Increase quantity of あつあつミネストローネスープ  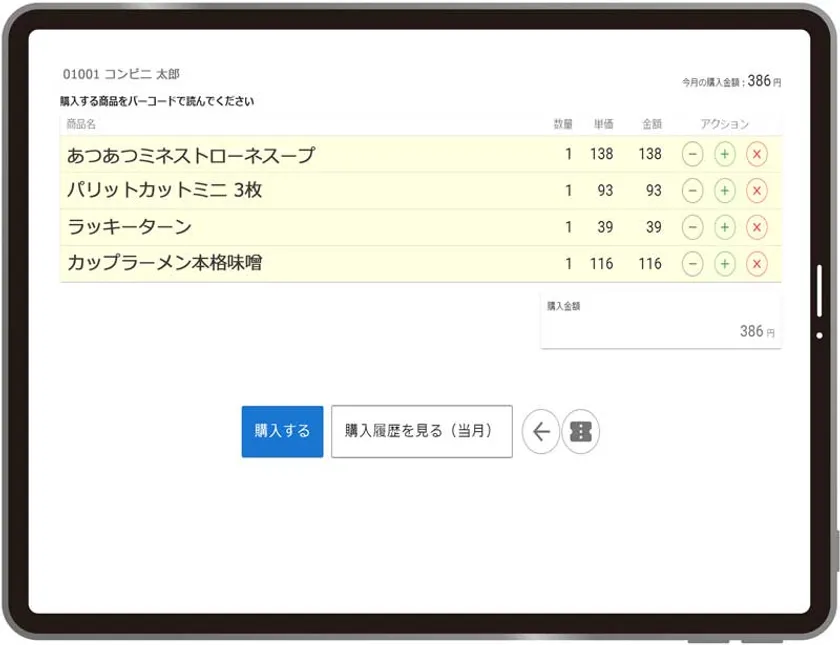click(725, 154)
